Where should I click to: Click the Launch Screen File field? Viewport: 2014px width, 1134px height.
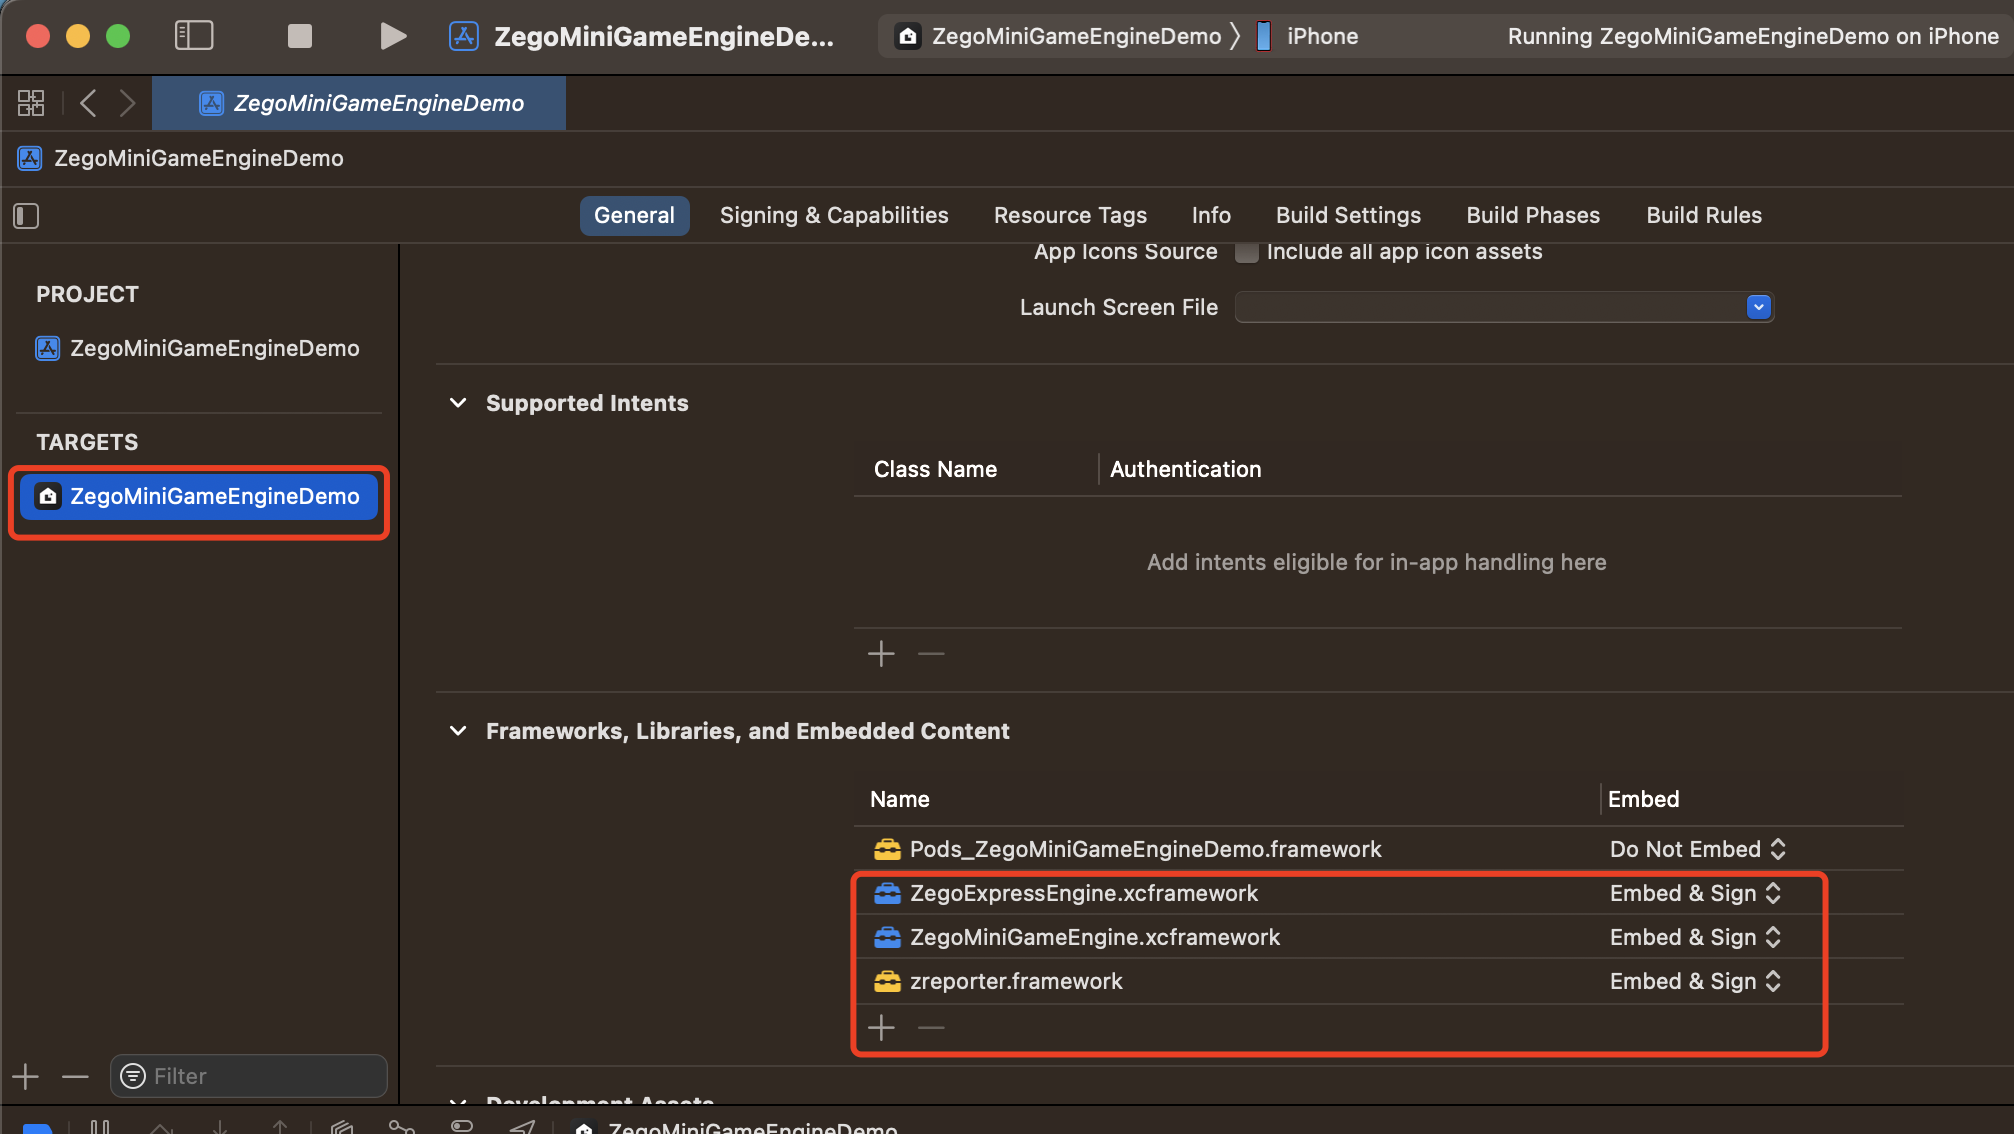1504,307
